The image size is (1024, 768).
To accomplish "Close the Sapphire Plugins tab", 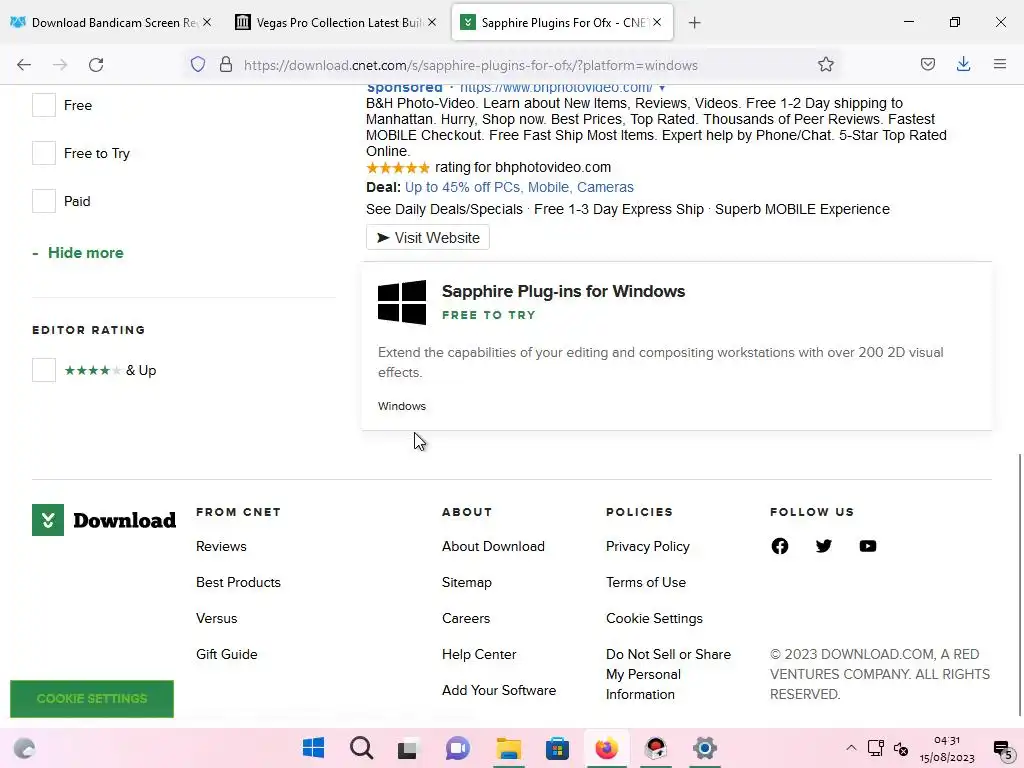I will pos(657,22).
